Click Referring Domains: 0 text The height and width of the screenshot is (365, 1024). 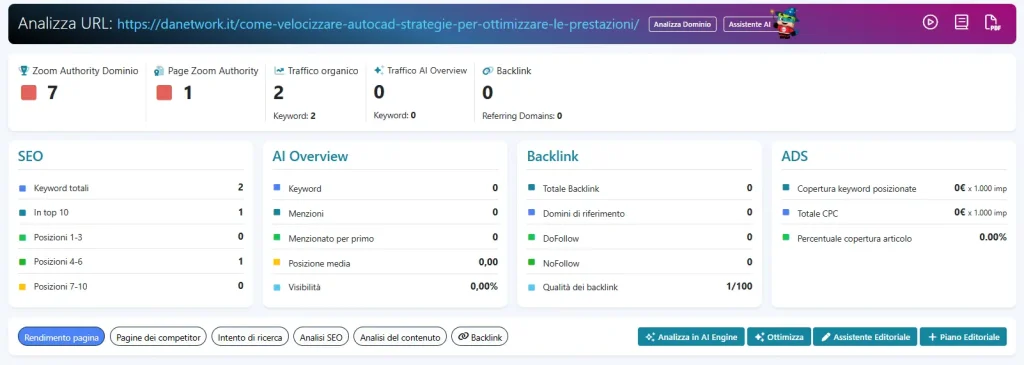[x=522, y=116]
